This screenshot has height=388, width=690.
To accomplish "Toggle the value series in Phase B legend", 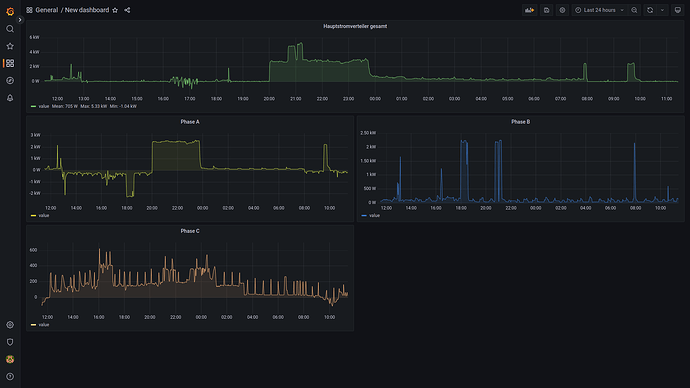I will tap(374, 216).
